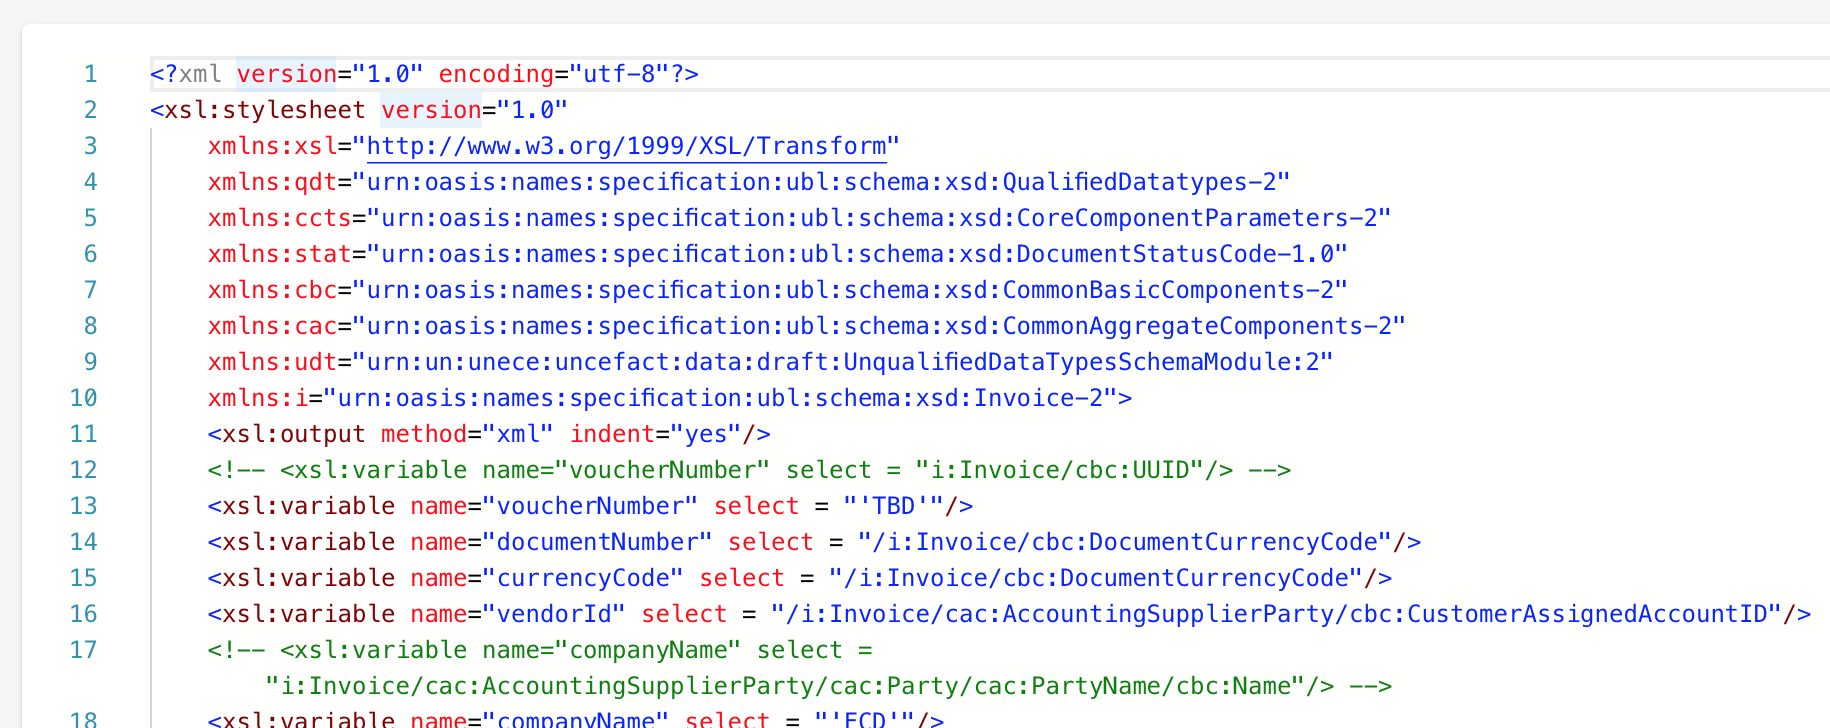Image resolution: width=1830 pixels, height=728 pixels.
Task: Click the encoding attribute on line 1
Action: pos(496,74)
